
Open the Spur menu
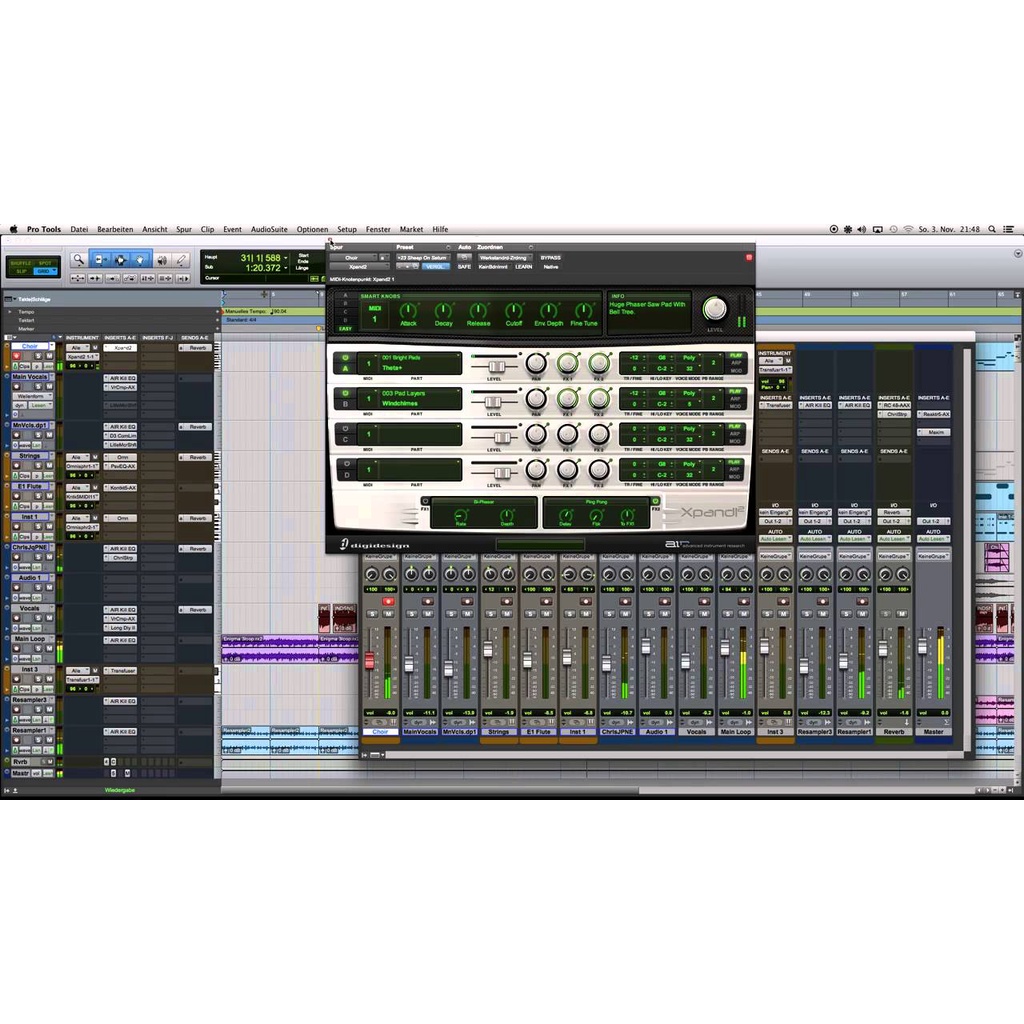tap(184, 229)
